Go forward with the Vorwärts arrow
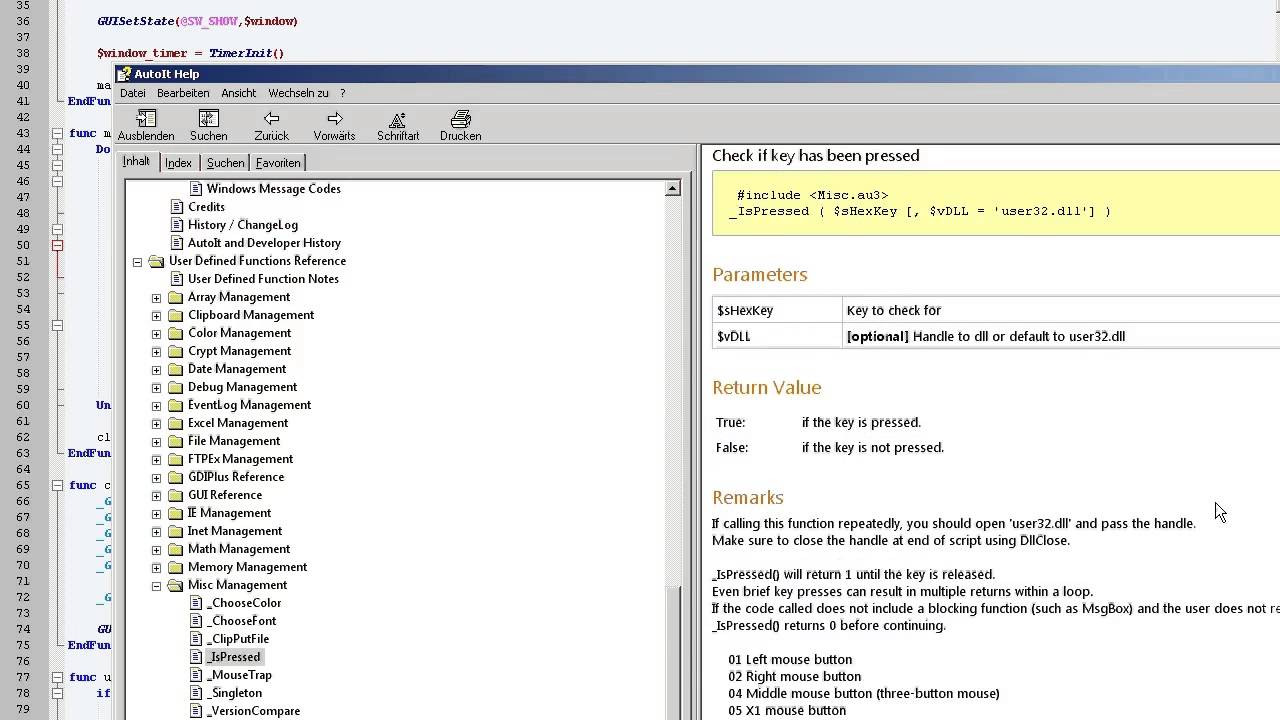Viewport: 1280px width, 720px height. point(334,126)
